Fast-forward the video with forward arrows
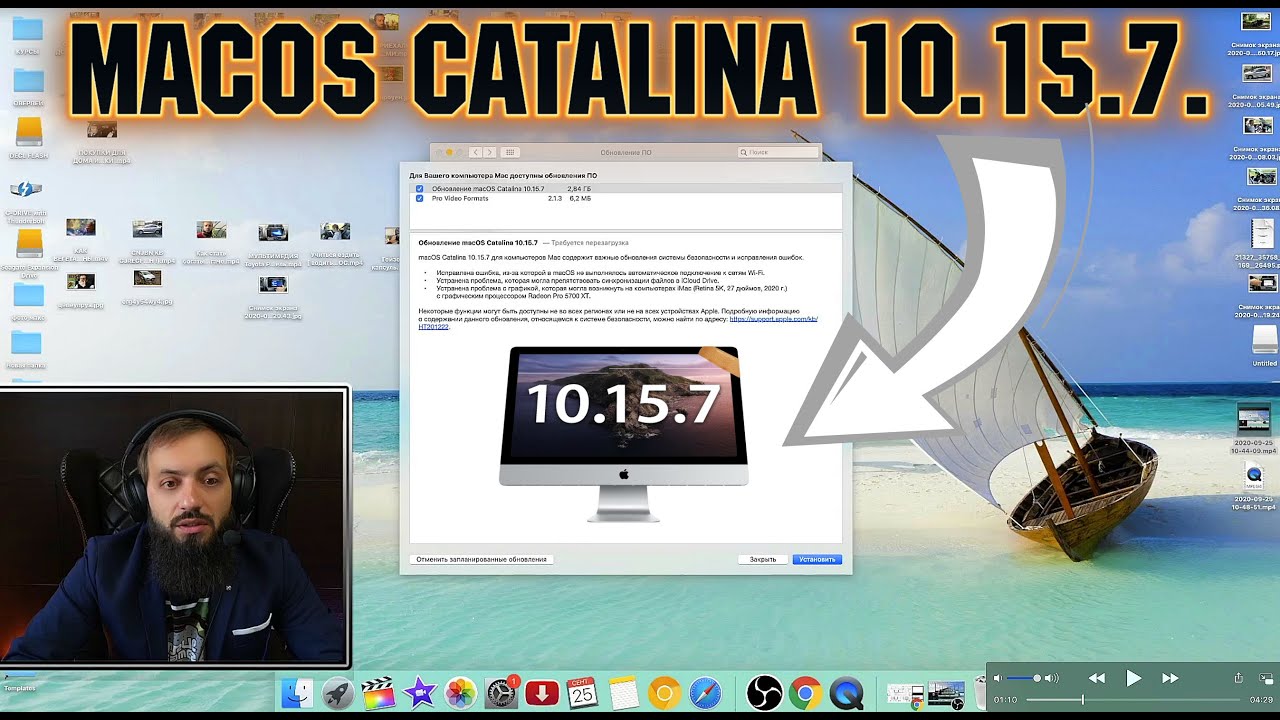This screenshot has height=720, width=1280. [1170, 678]
